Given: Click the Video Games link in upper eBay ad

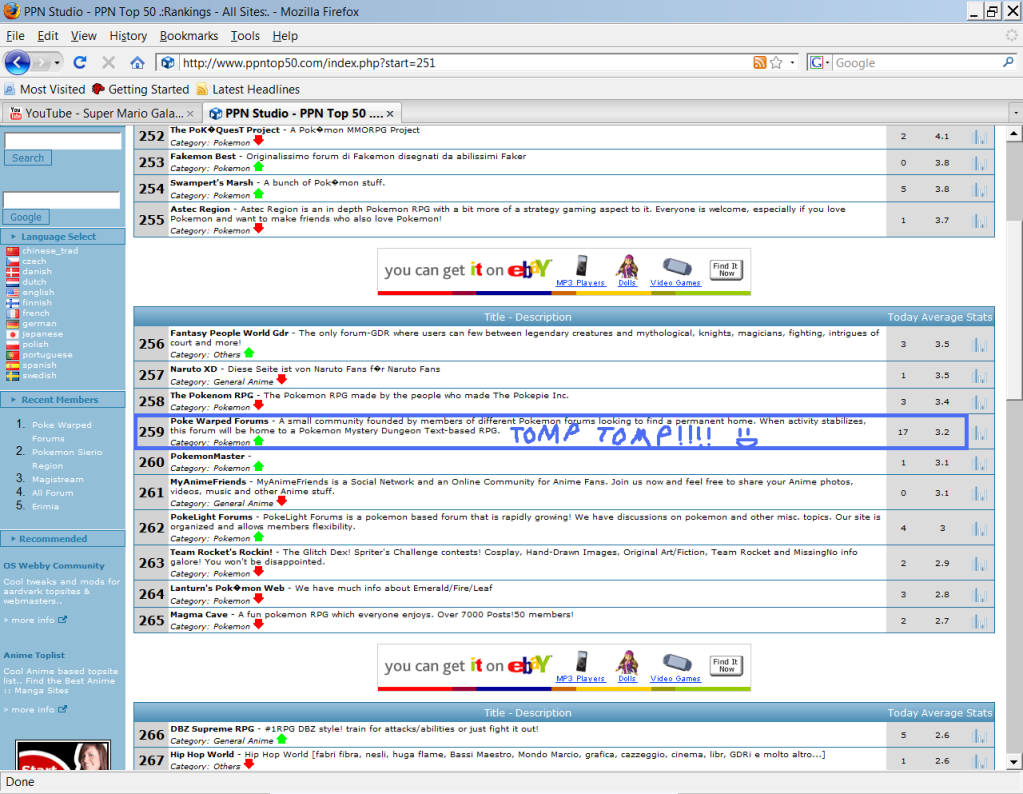Looking at the screenshot, I should 675,283.
